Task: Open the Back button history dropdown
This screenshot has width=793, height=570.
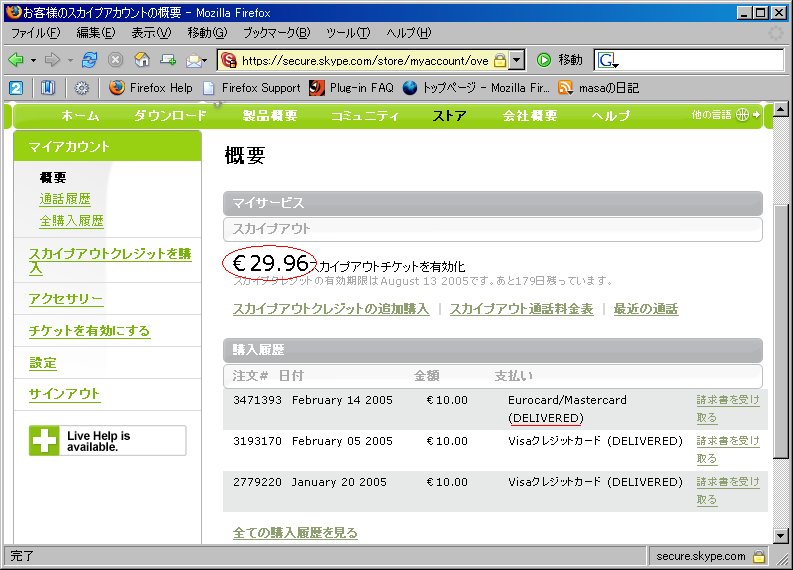Action: click(x=32, y=60)
